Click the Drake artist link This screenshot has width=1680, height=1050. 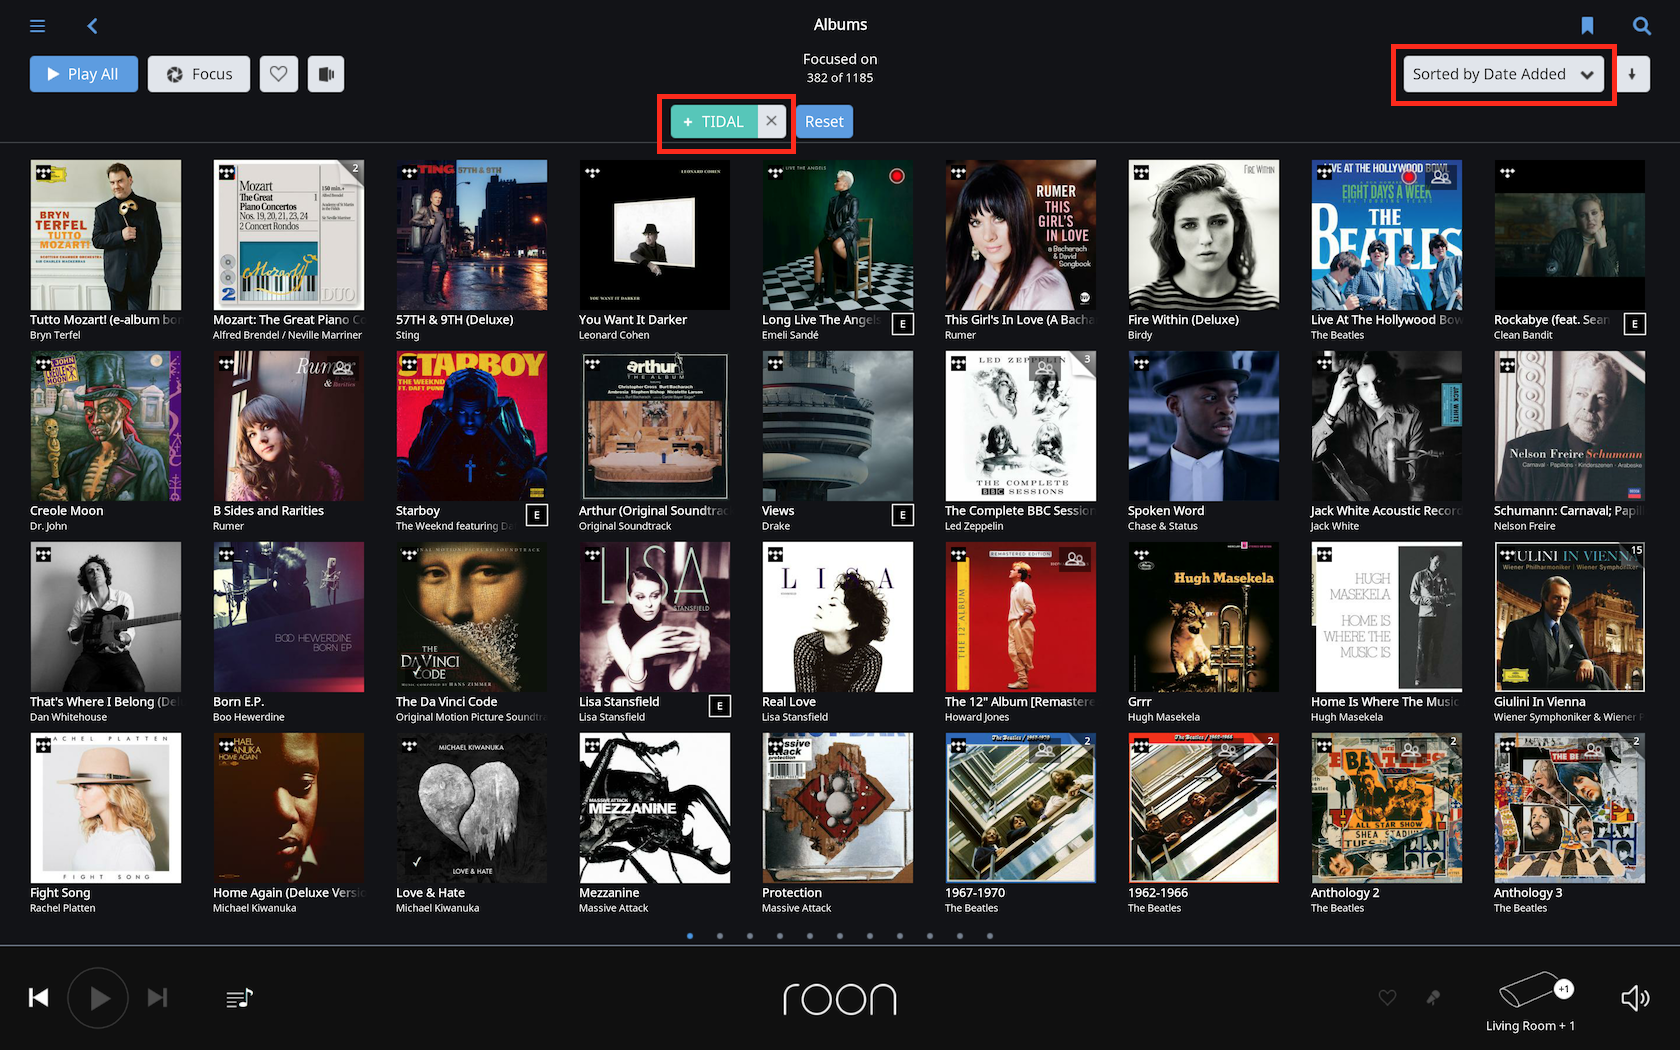(776, 527)
